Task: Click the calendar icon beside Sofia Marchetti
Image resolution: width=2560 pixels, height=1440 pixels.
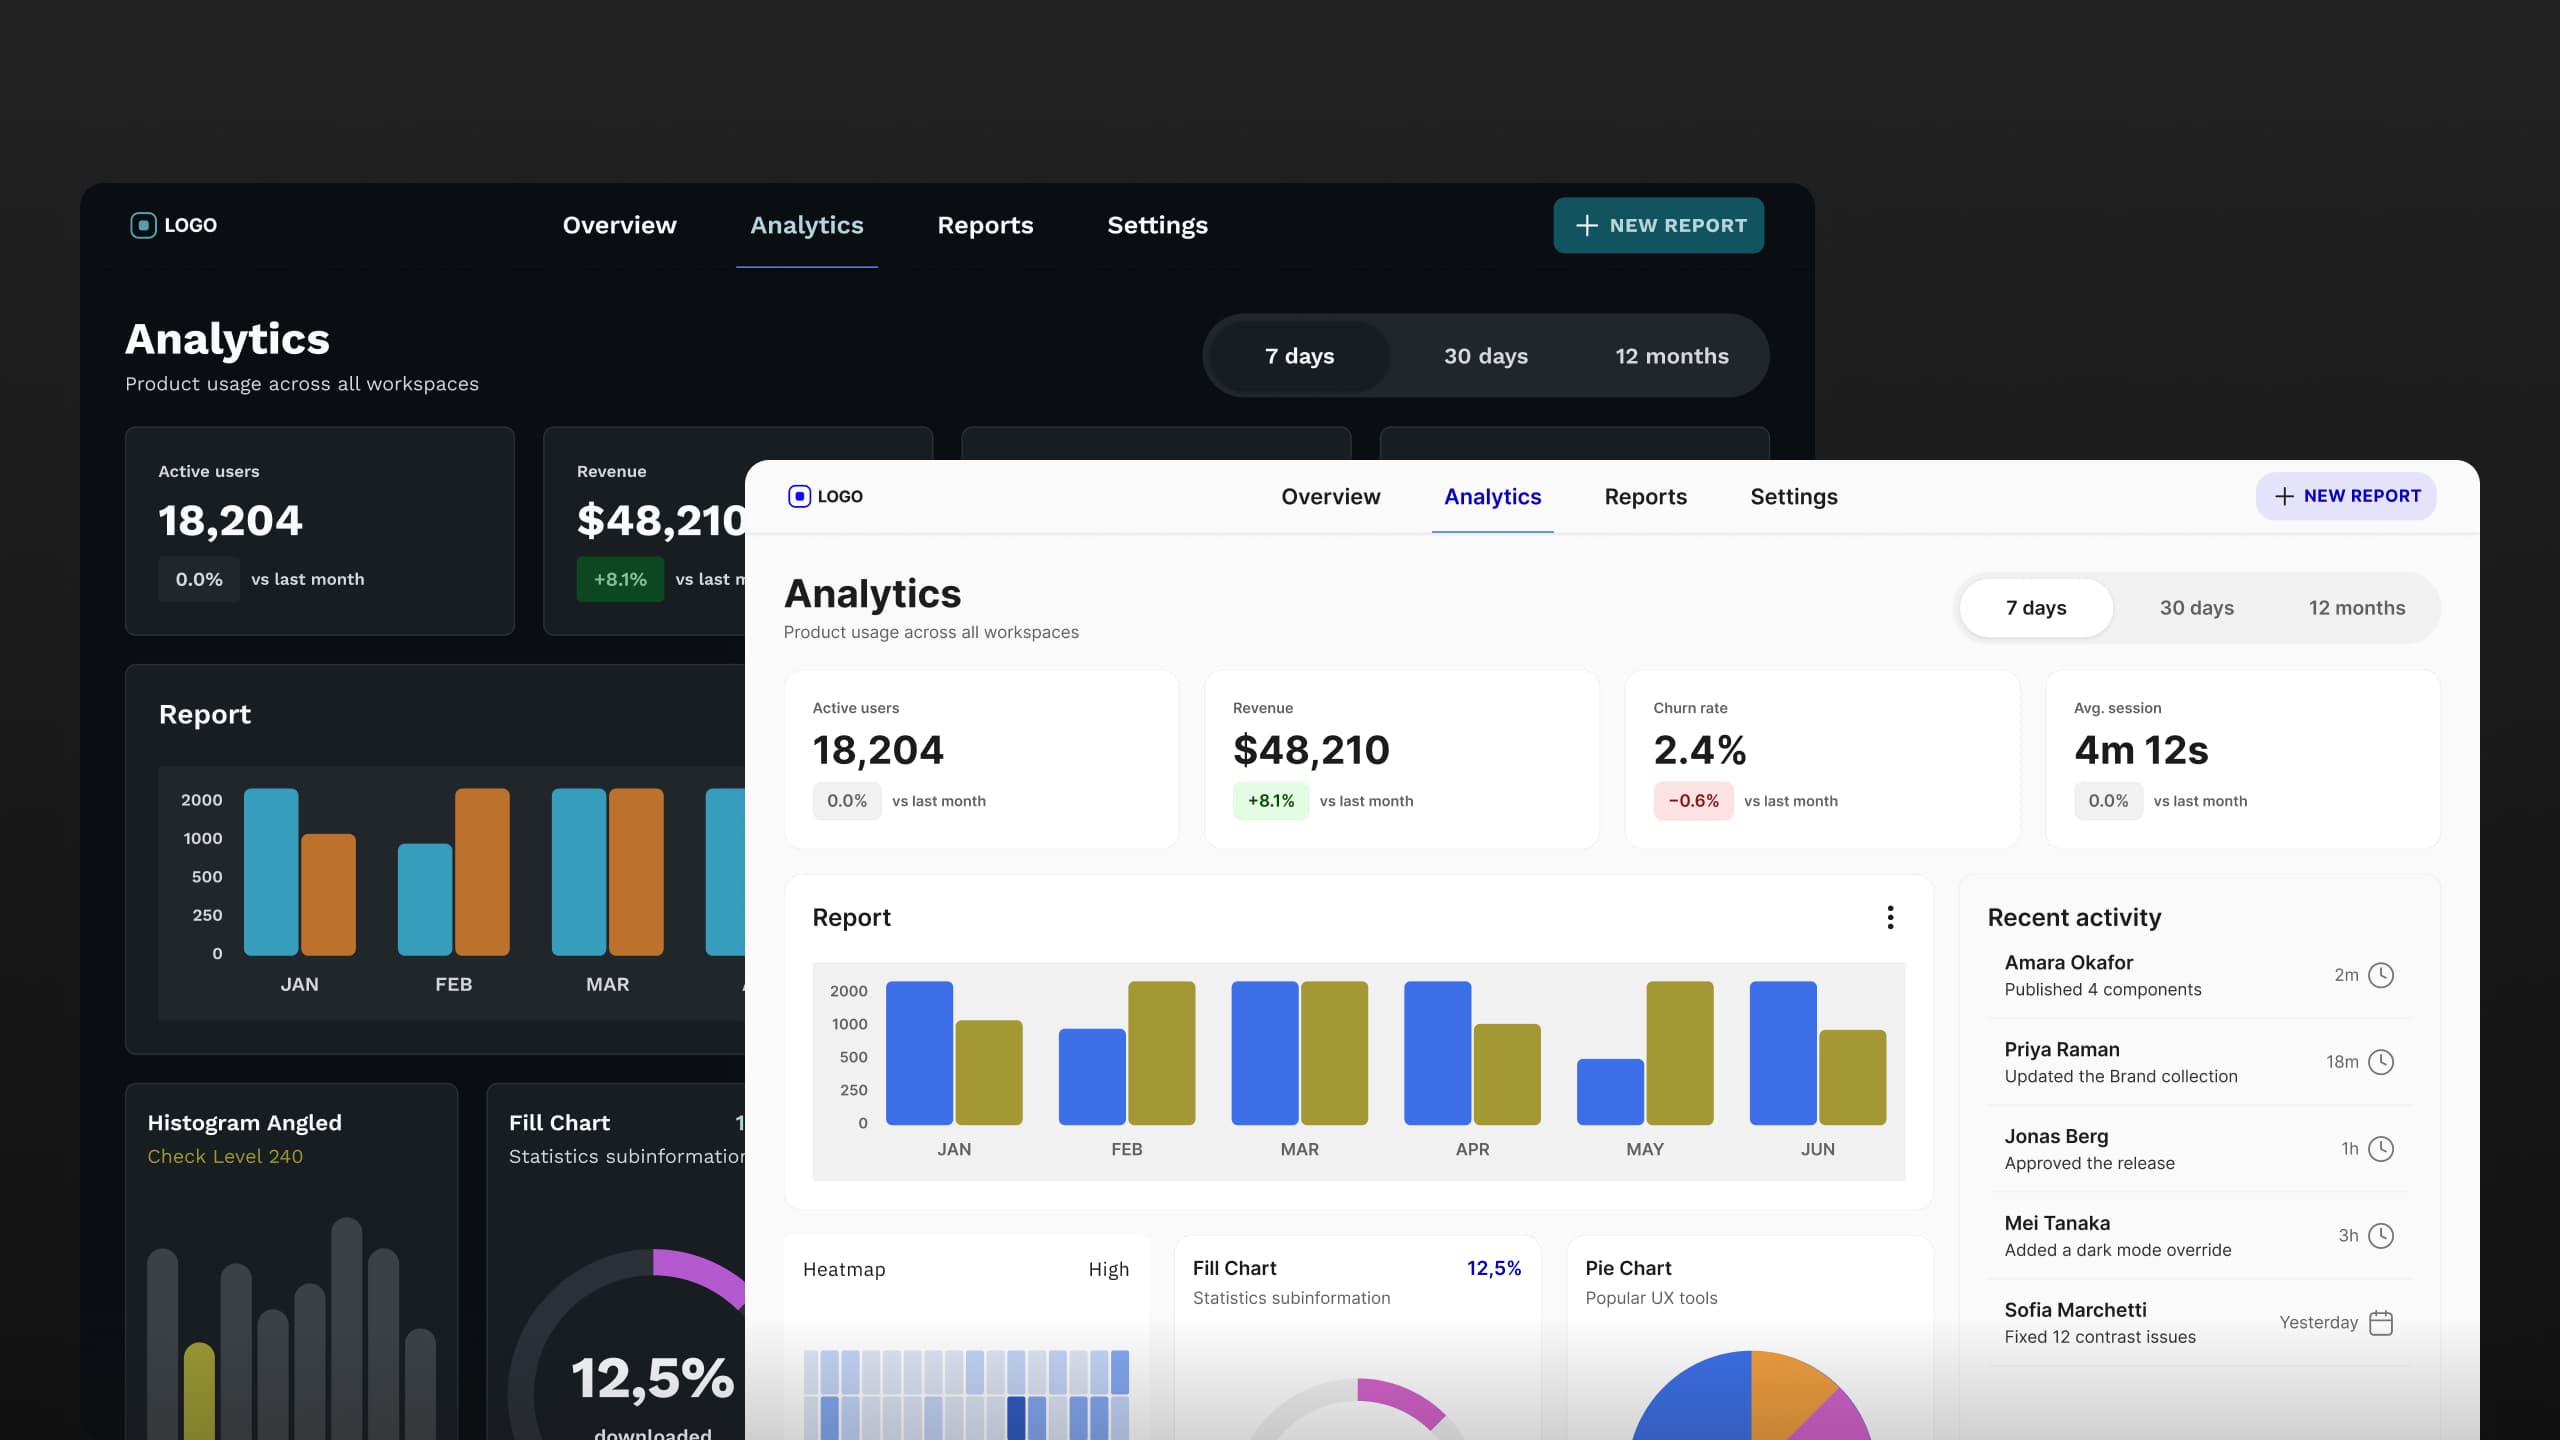Action: 2381,1323
